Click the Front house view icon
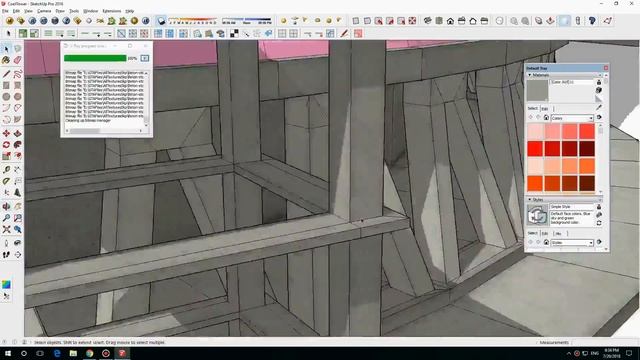Image resolution: width=640 pixels, height=360 pixels. coord(450,21)
